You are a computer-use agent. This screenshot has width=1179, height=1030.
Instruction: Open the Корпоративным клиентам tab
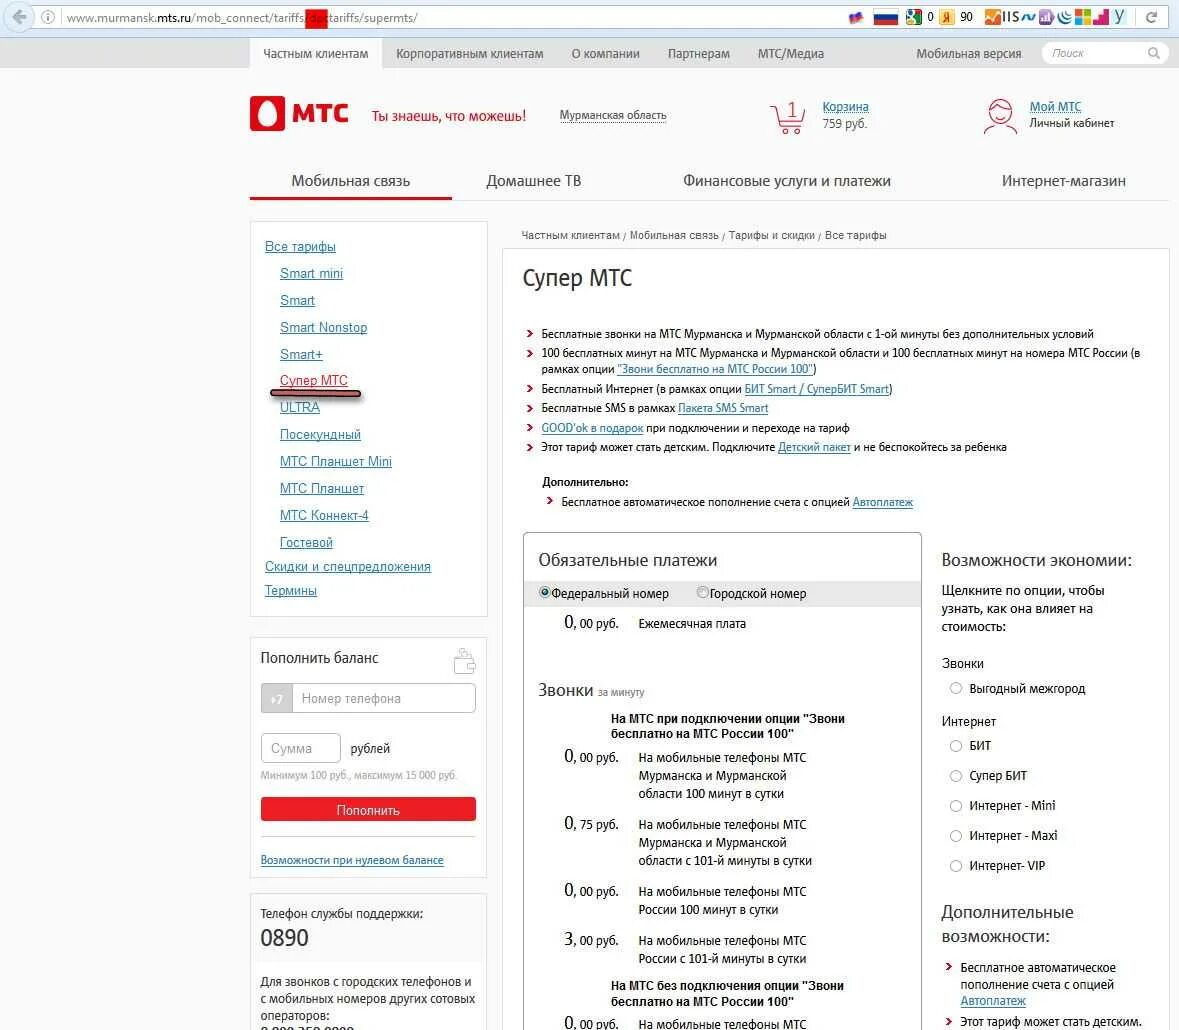pyautogui.click(x=470, y=53)
